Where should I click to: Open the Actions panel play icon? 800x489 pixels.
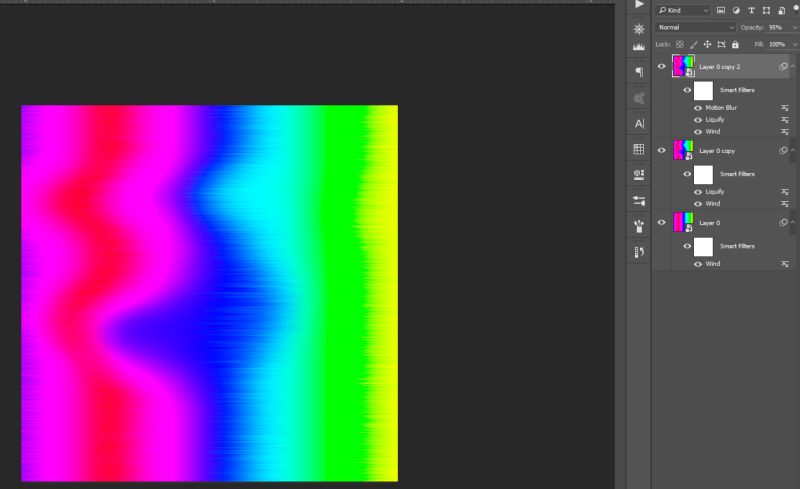click(x=639, y=4)
